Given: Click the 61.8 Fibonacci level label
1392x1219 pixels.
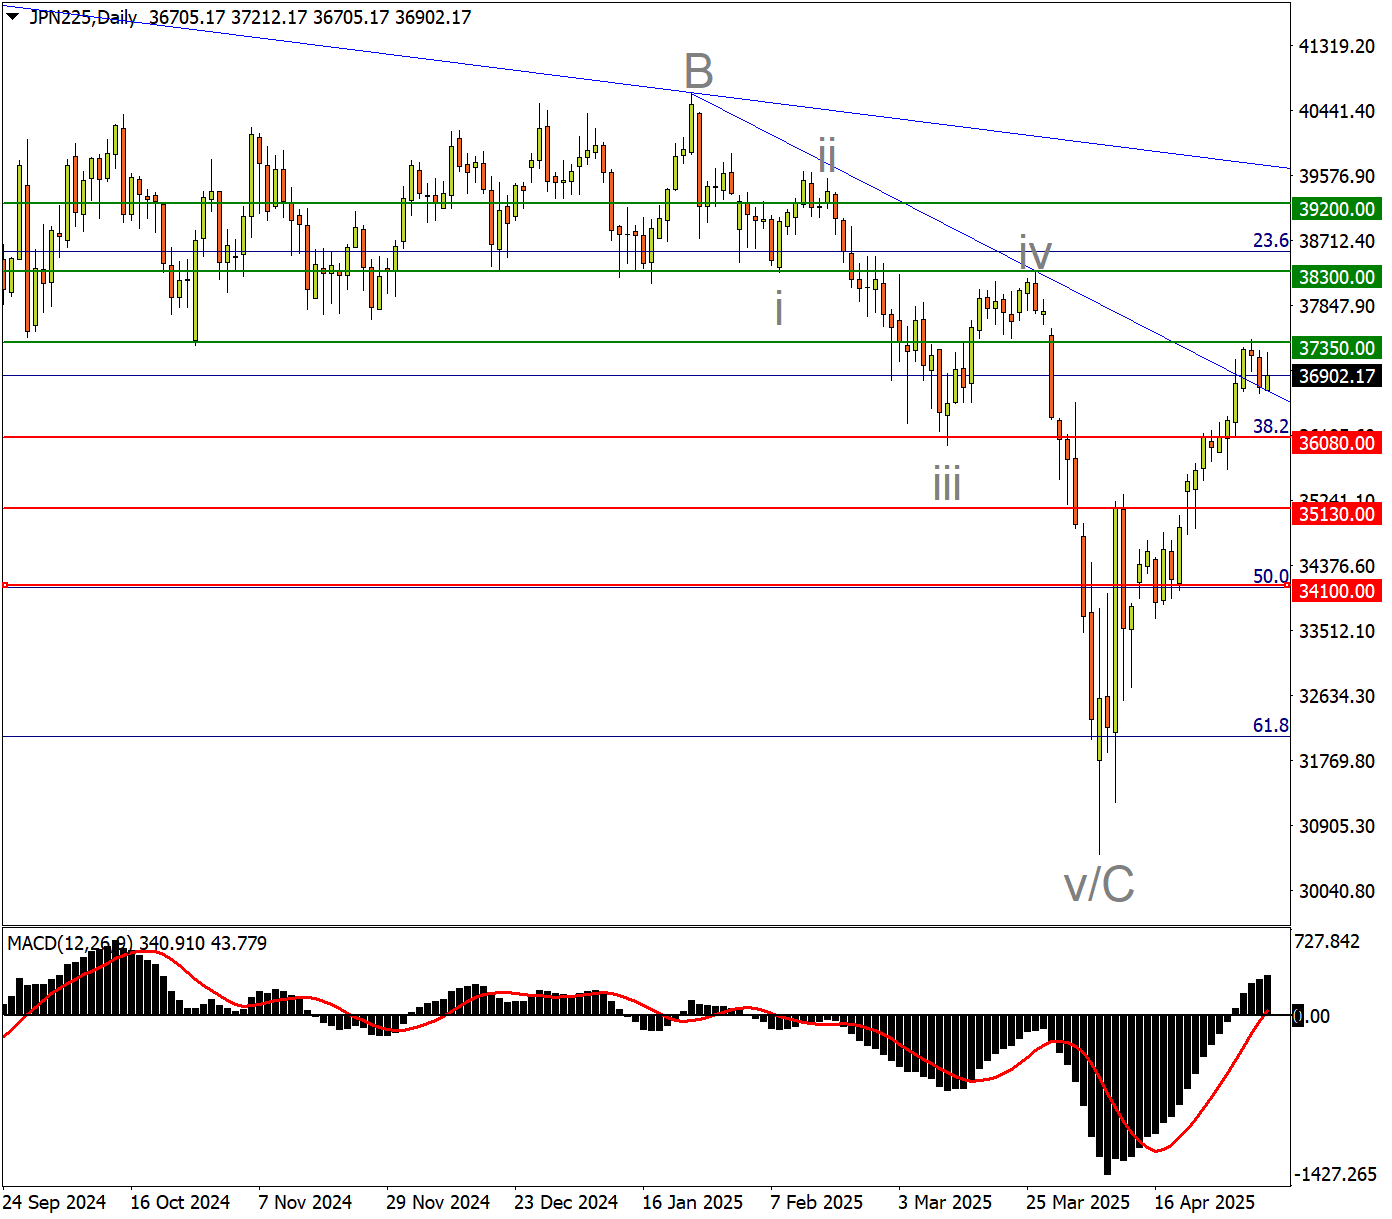Looking at the screenshot, I should click(x=1270, y=725).
